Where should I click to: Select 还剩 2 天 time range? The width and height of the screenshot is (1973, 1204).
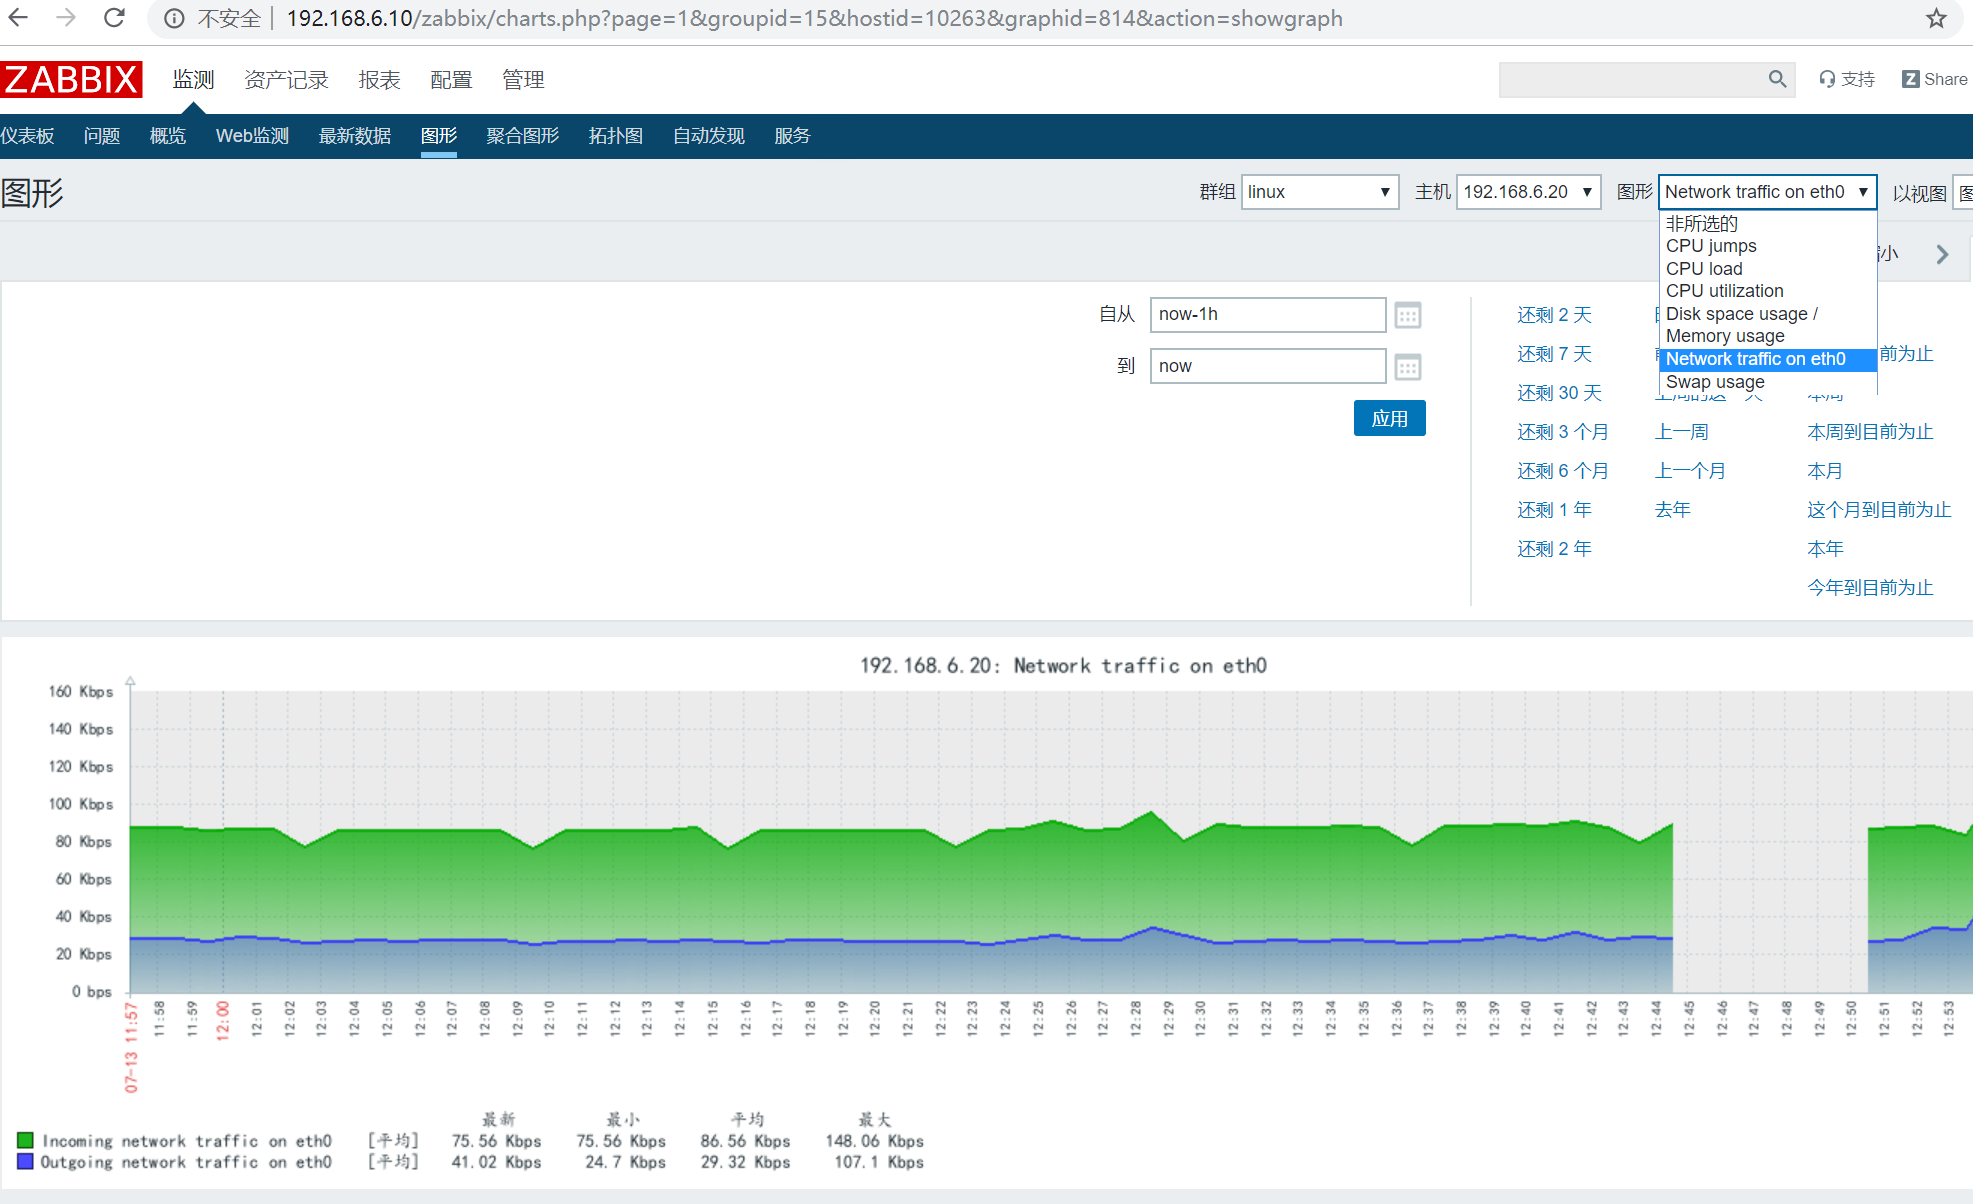[x=1554, y=315]
